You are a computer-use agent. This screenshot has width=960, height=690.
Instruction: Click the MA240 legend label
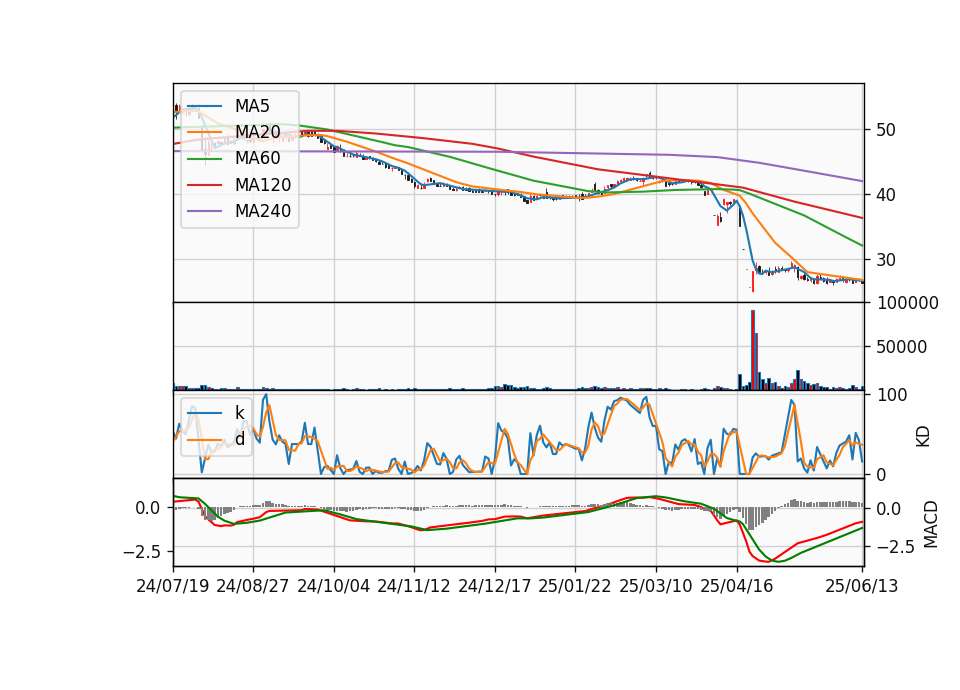pos(263,211)
